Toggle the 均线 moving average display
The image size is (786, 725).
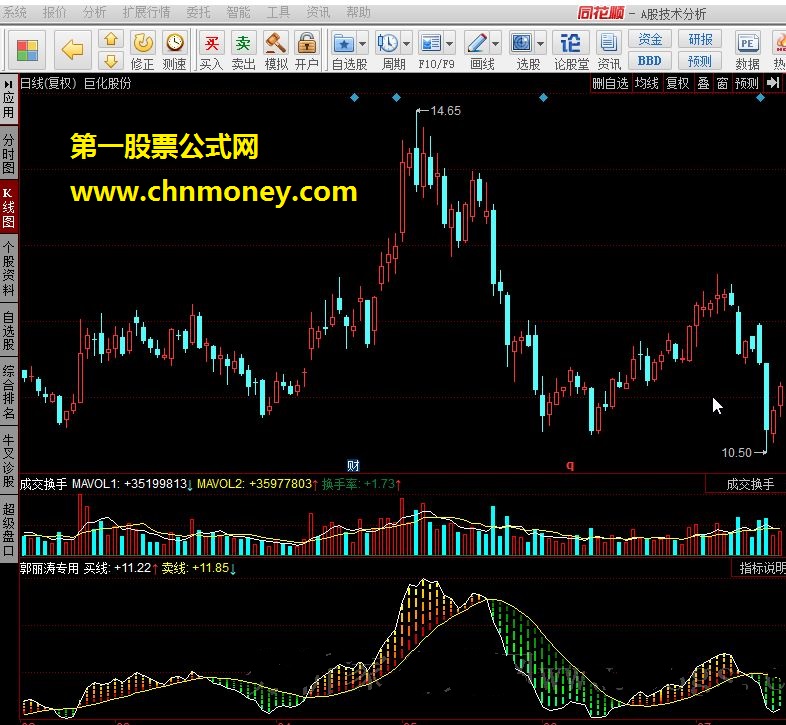point(647,83)
